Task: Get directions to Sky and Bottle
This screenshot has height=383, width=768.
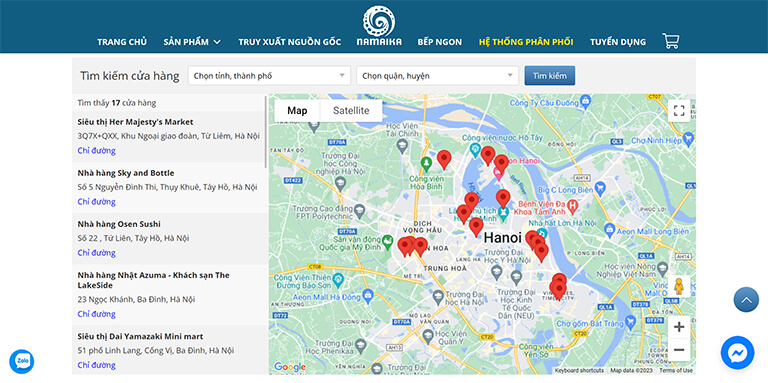Action: coord(96,202)
